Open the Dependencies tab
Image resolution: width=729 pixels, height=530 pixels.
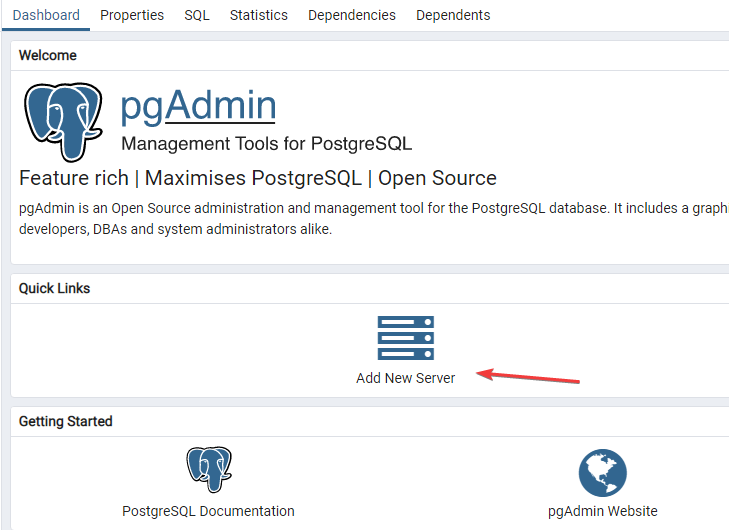351,15
